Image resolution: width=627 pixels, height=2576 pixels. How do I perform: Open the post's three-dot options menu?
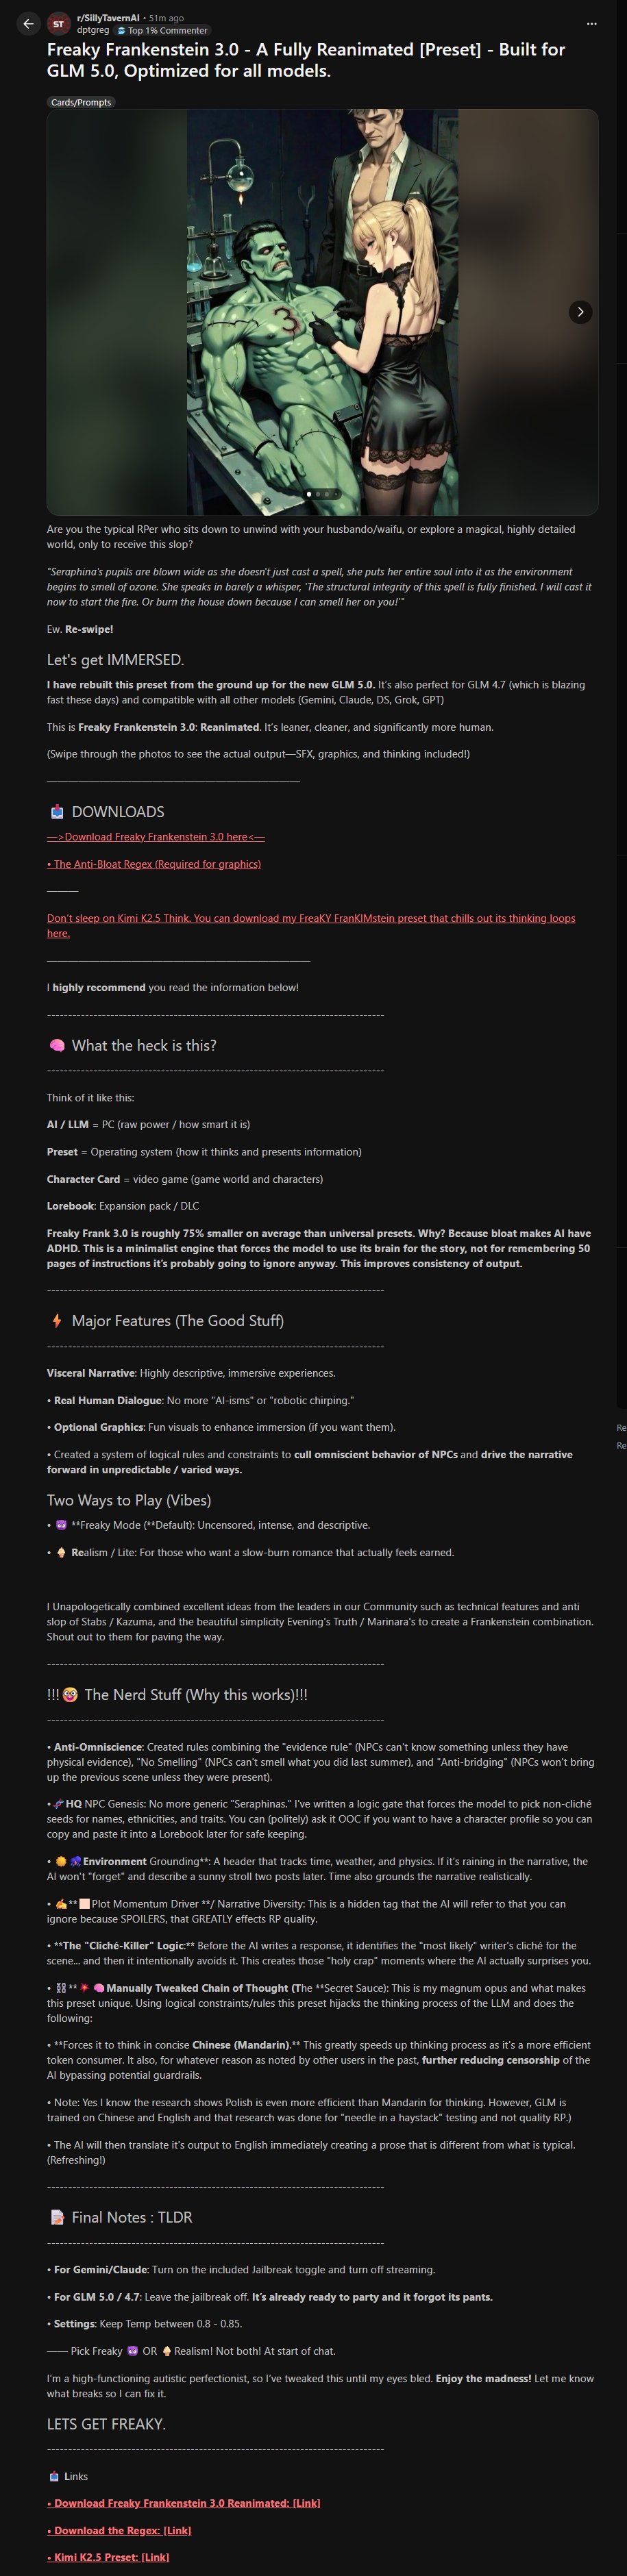591,23
